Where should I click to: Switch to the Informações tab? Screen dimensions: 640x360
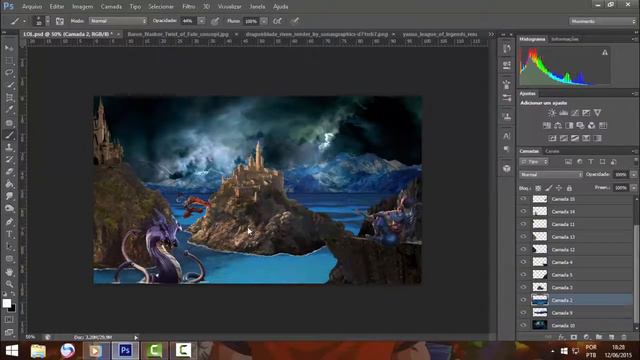pyautogui.click(x=565, y=39)
